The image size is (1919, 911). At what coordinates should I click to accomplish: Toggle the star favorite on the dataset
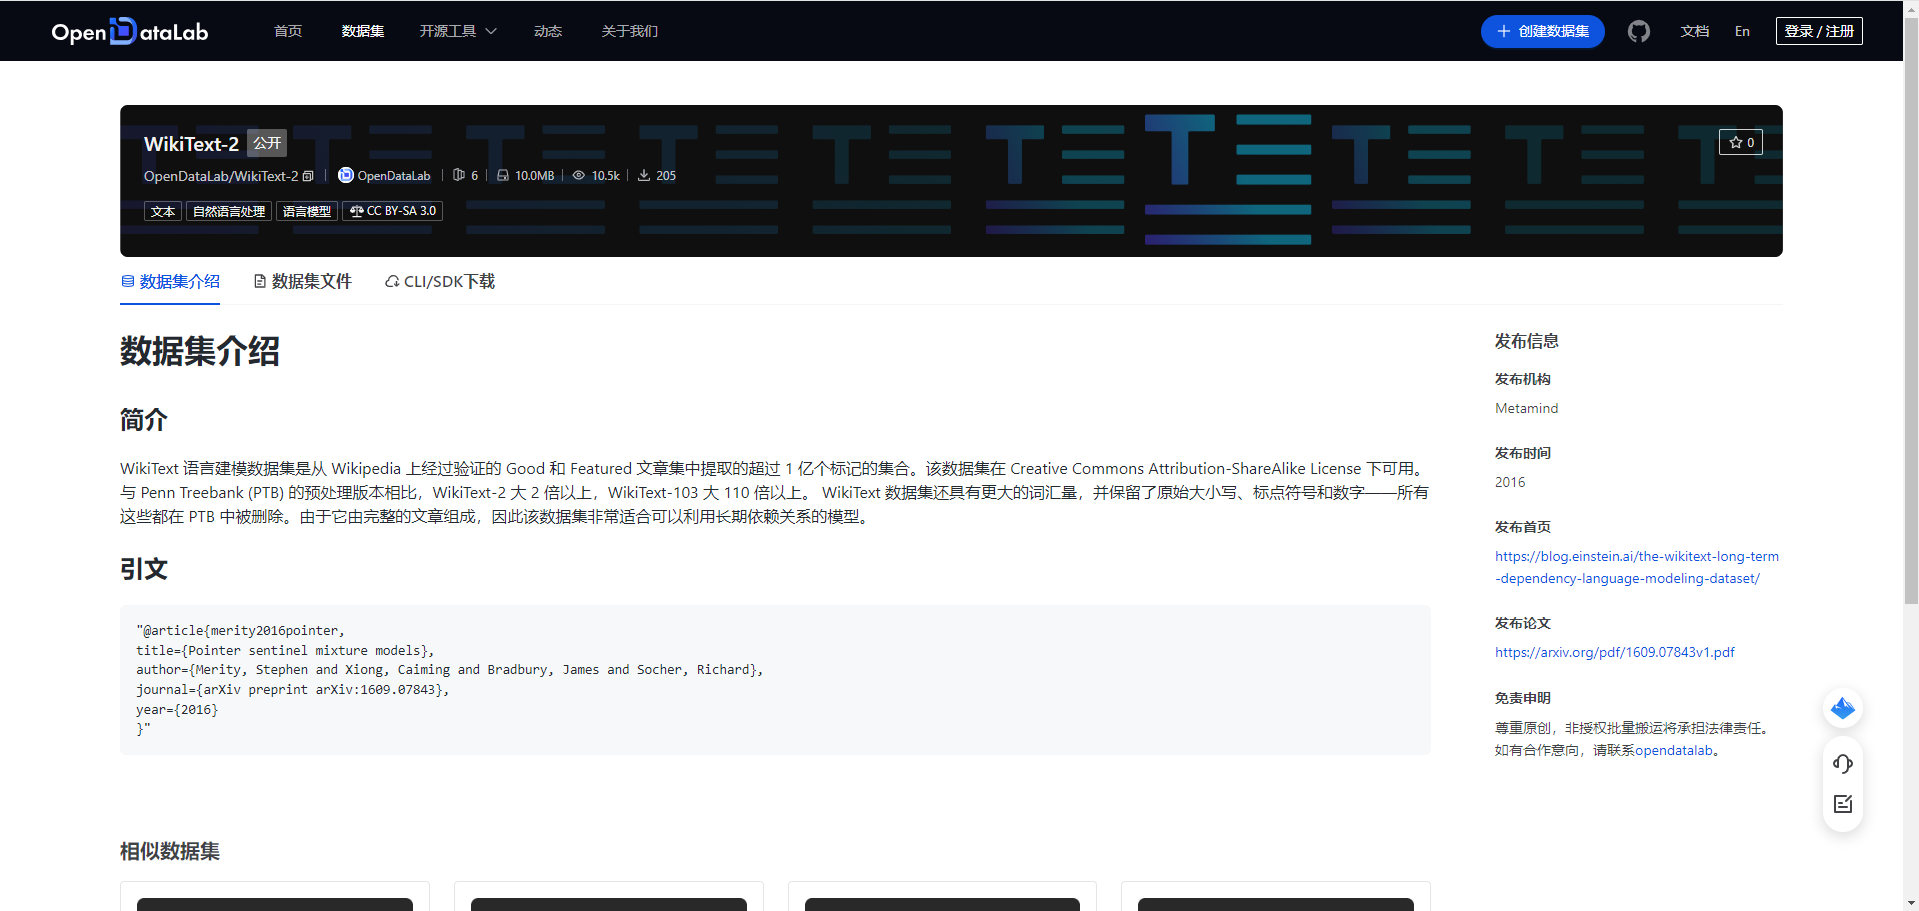[x=1740, y=142]
